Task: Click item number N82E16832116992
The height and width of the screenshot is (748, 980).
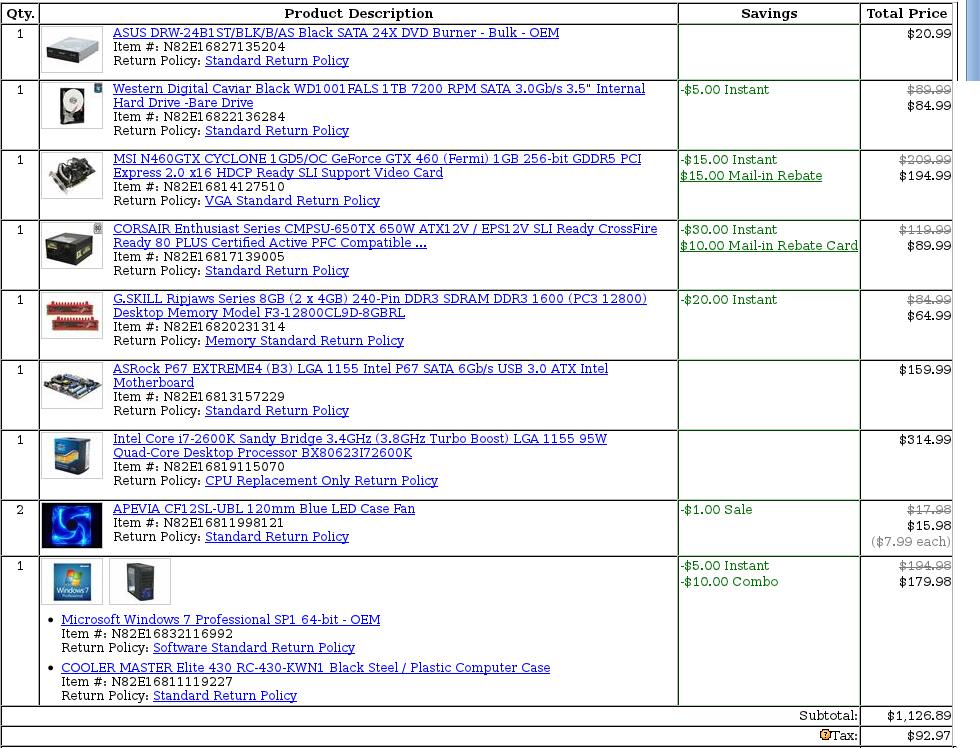Action: click(x=172, y=634)
